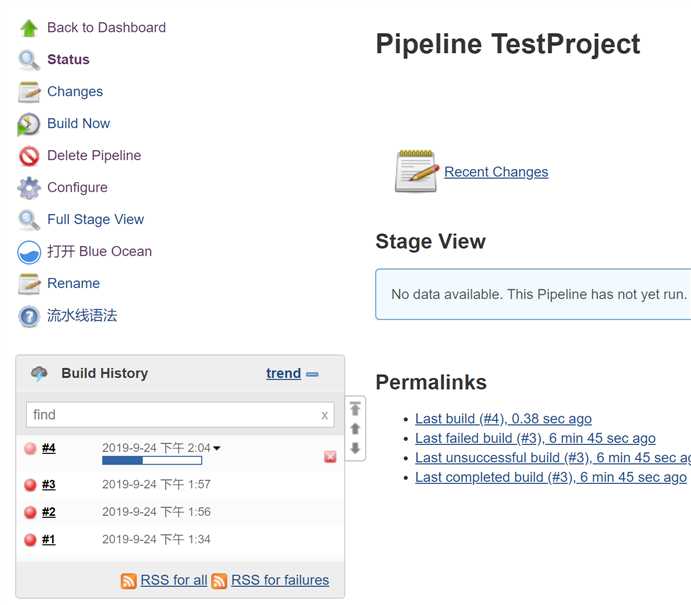Click the red status ball of build #2

point(30,512)
